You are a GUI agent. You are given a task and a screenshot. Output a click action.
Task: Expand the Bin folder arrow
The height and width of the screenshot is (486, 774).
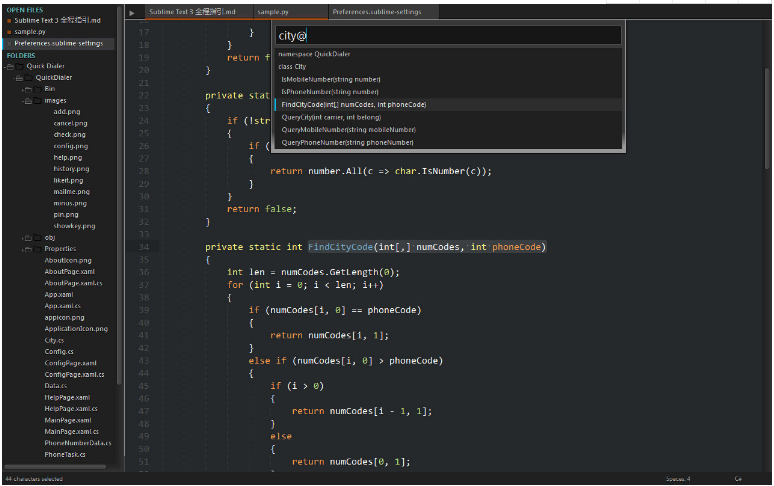tap(22, 89)
